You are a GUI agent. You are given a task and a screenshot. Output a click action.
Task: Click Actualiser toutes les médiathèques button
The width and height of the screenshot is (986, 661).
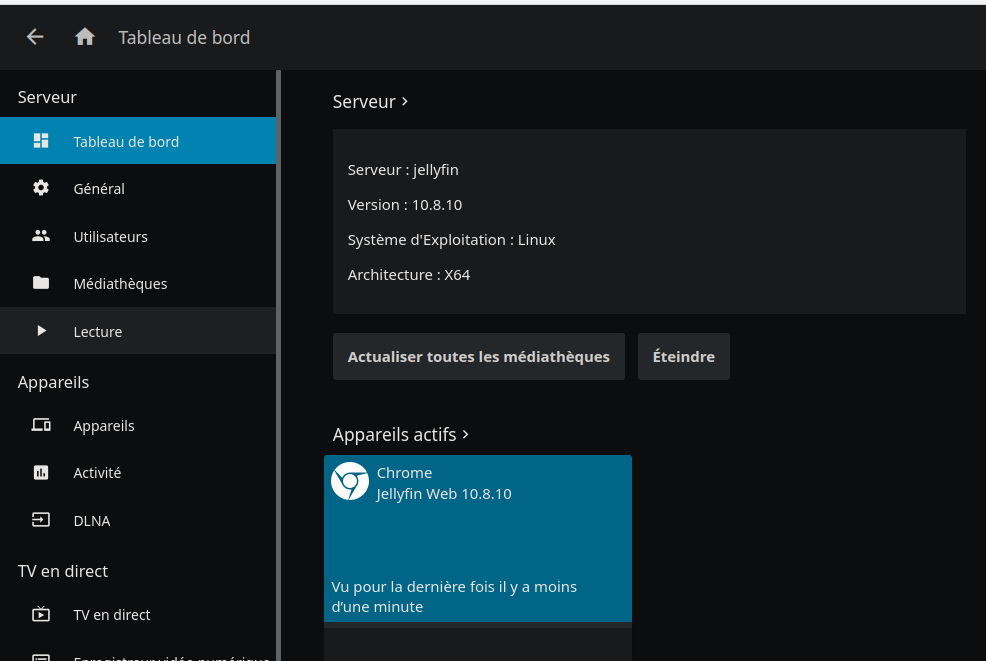click(x=479, y=357)
